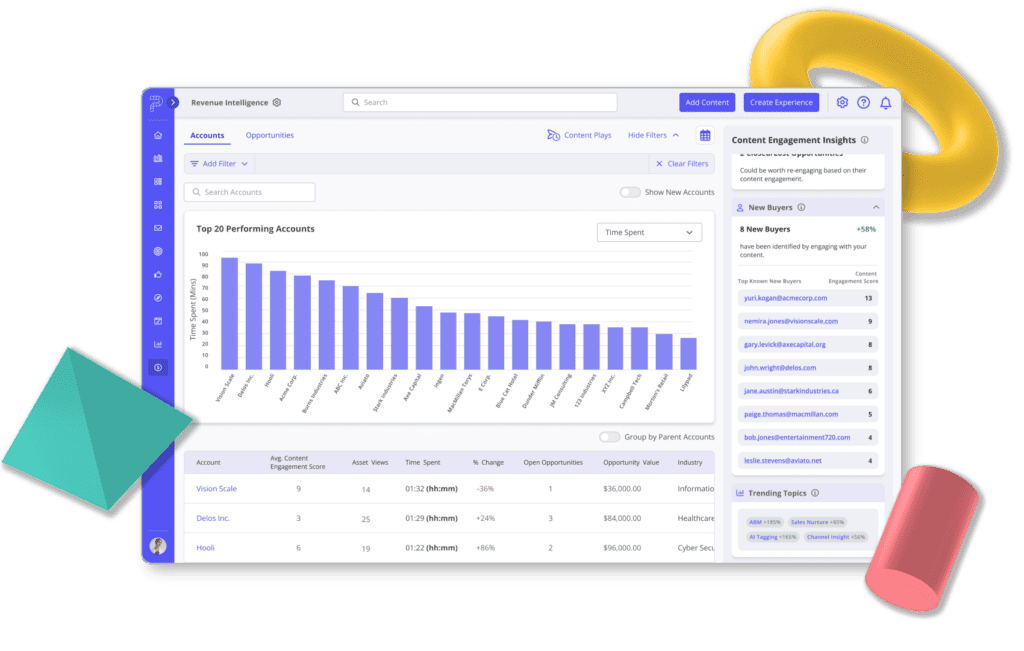Open the calendar icon next to Hide Filters
Screen dimensions: 1024x651
pyautogui.click(x=705, y=134)
